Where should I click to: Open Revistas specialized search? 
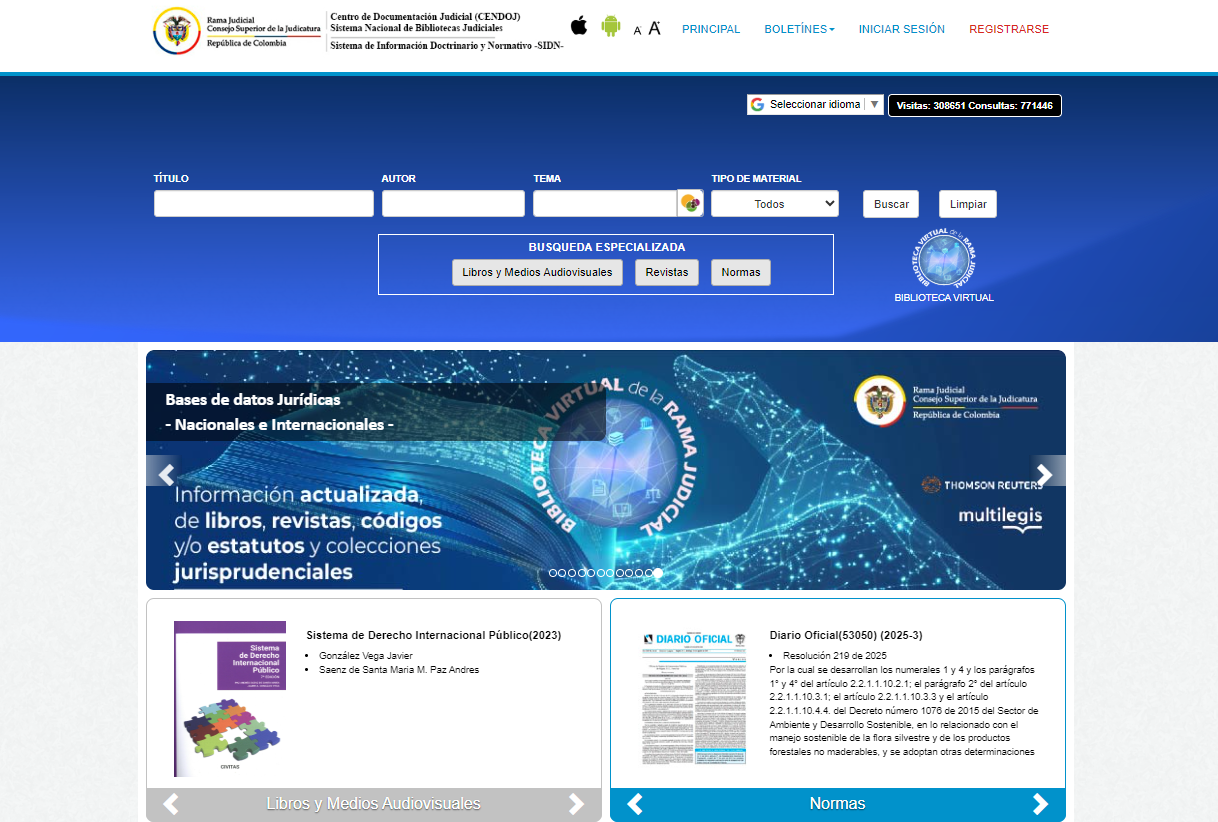(667, 272)
